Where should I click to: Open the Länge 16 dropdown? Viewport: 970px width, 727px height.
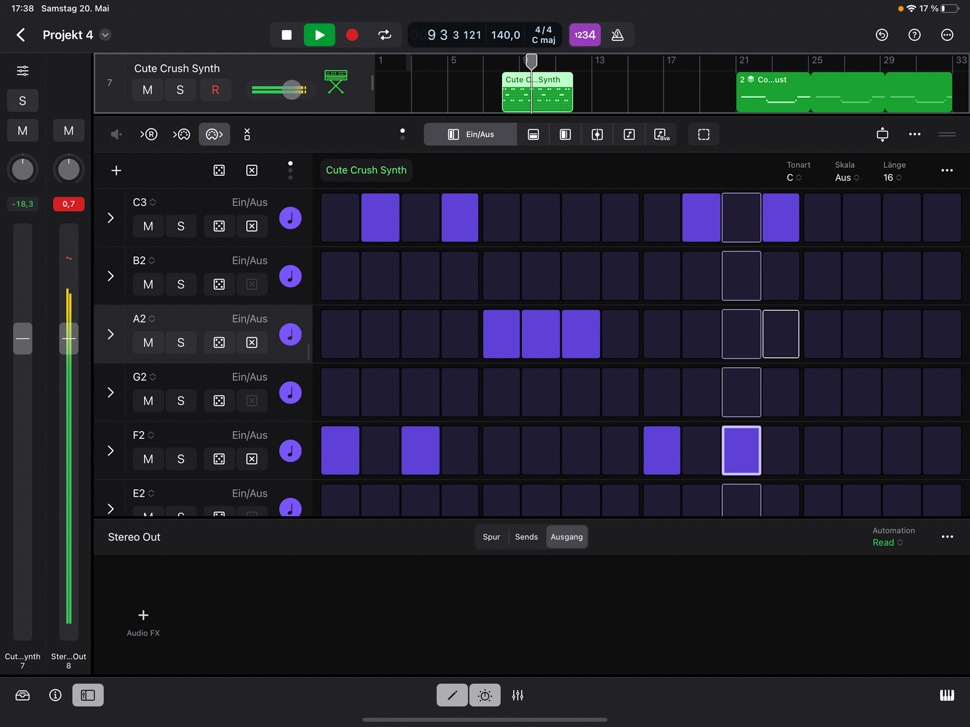pyautogui.click(x=892, y=178)
